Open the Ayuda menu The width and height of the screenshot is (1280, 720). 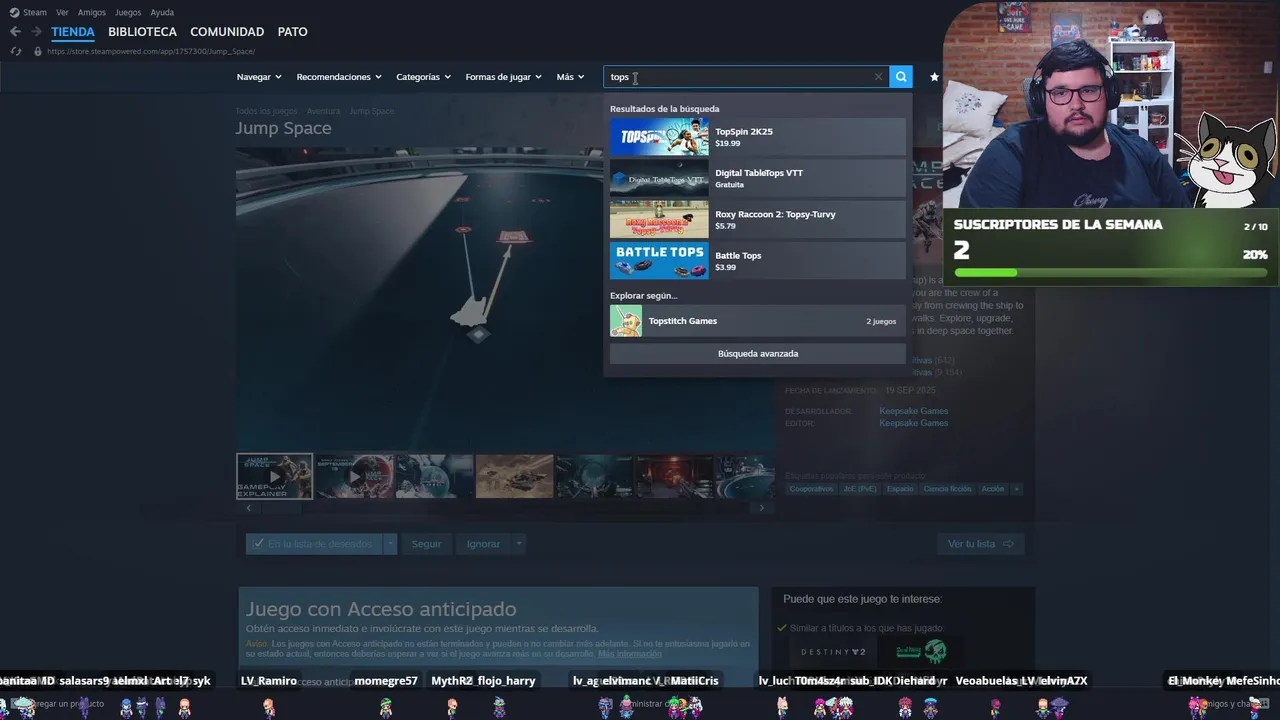[162, 12]
